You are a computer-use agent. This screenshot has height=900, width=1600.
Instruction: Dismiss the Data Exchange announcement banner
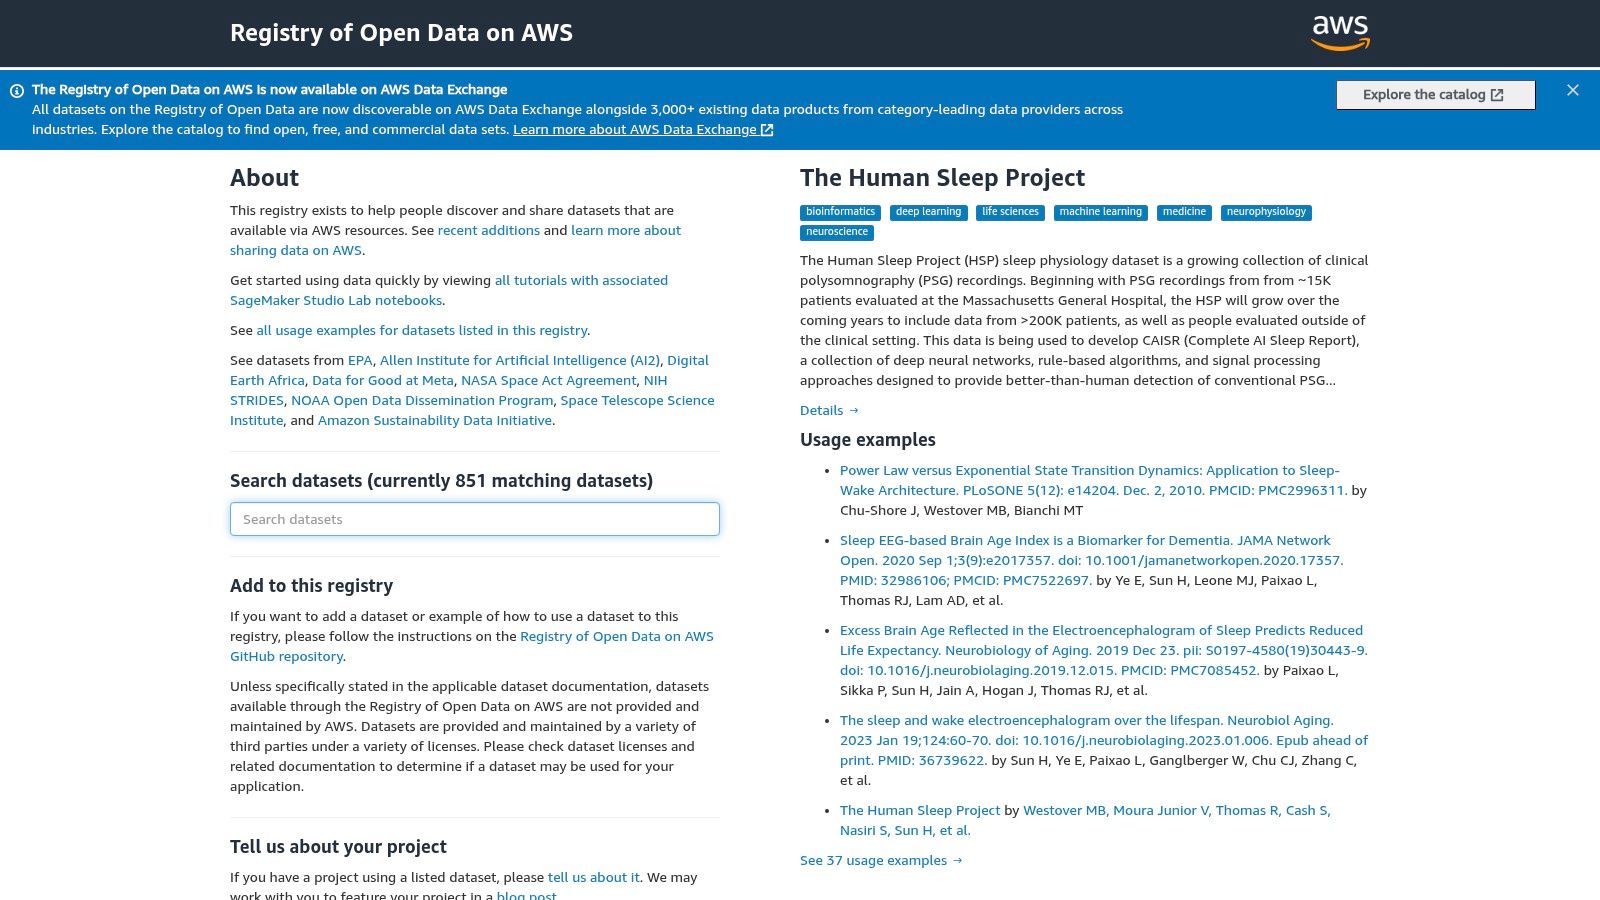[x=1572, y=89]
